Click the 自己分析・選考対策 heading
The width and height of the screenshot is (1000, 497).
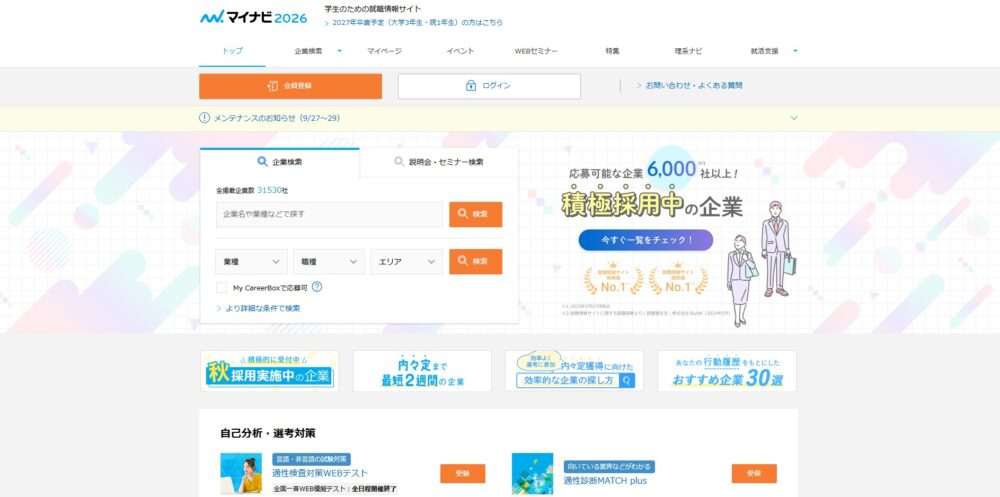click(268, 433)
